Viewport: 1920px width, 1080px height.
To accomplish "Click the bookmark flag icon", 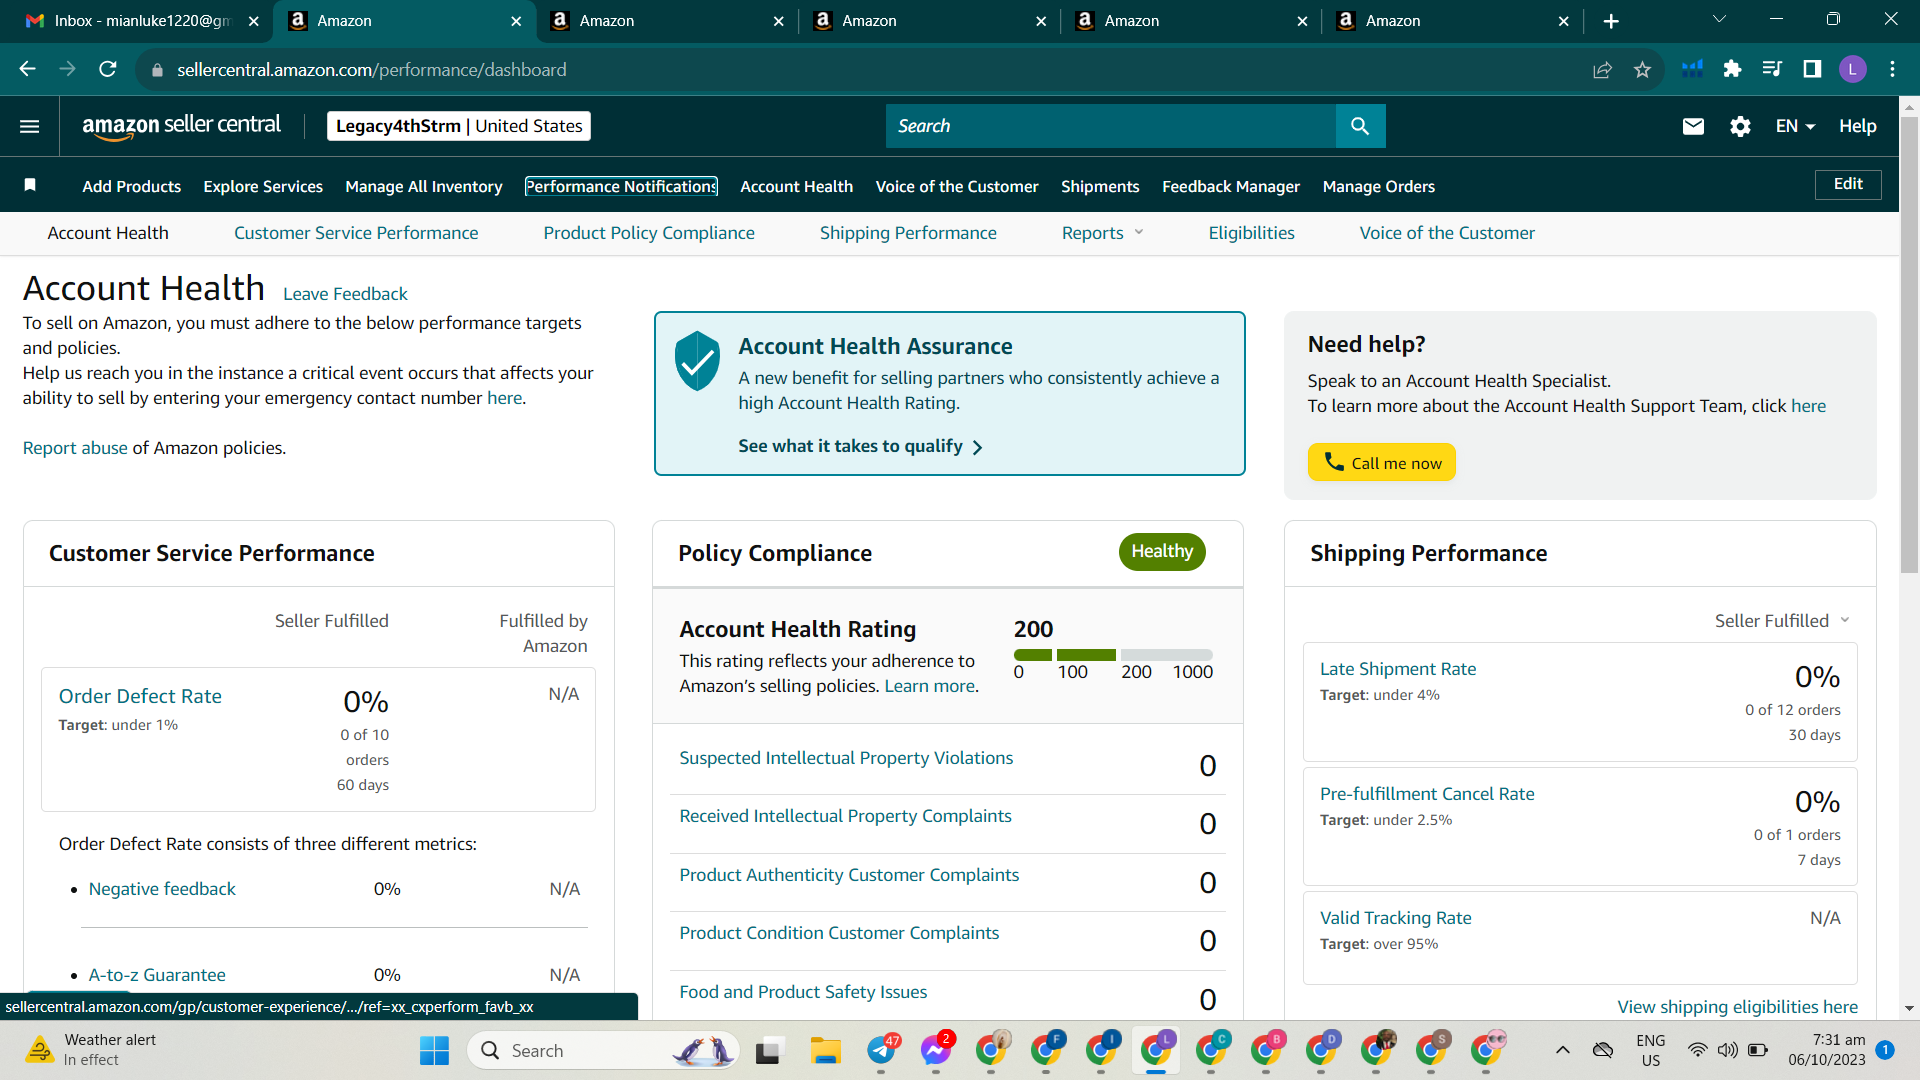I will pos(30,185).
